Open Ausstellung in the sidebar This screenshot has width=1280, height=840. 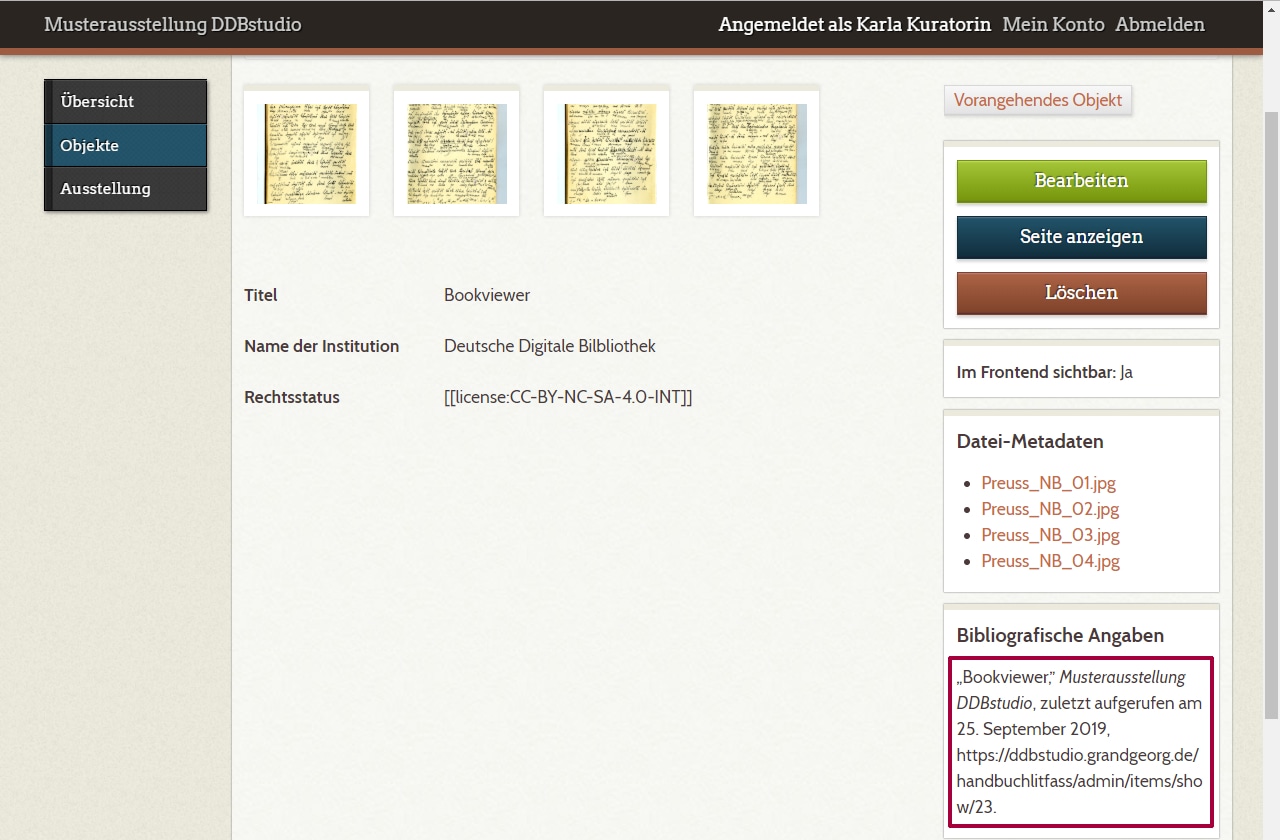point(126,189)
